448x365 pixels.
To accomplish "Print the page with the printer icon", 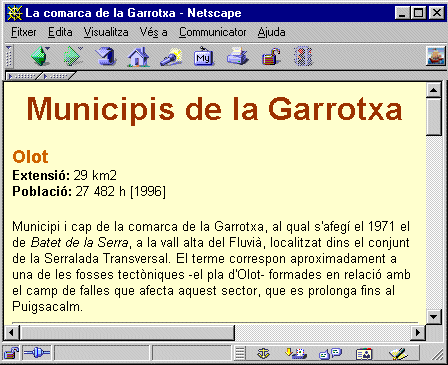I will click(238, 56).
